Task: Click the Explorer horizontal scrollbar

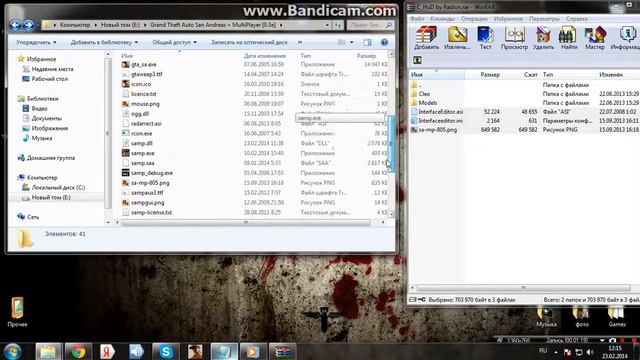Action: pos(246,222)
